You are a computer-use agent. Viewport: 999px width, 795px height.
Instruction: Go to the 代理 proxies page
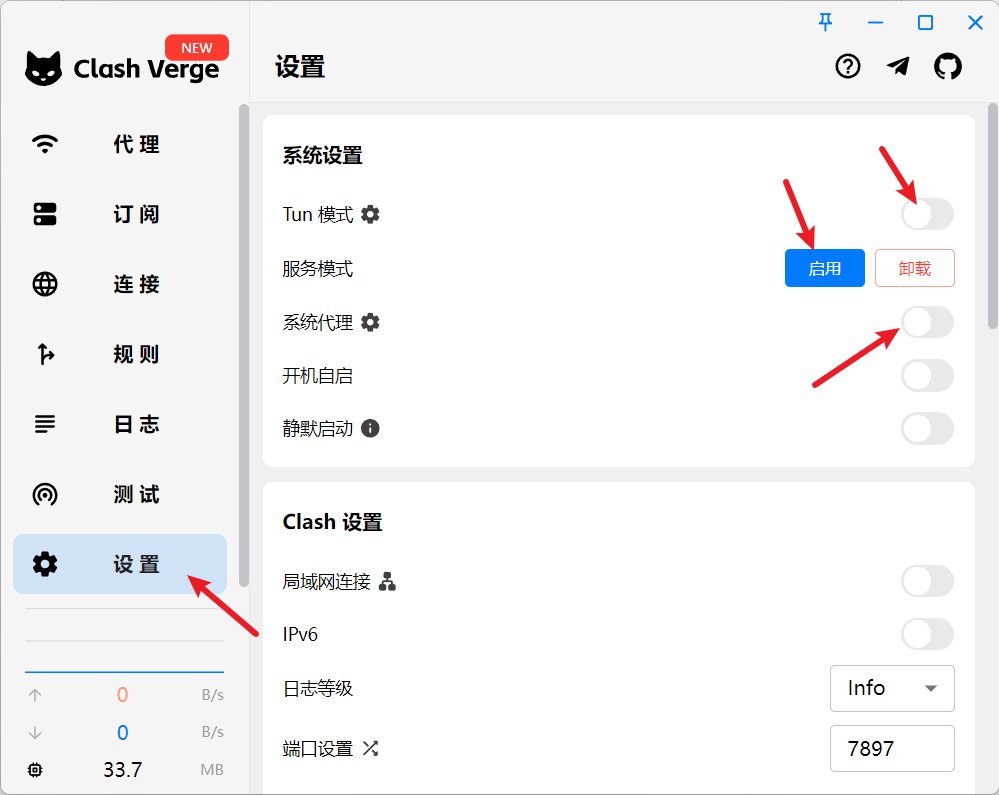coord(120,144)
